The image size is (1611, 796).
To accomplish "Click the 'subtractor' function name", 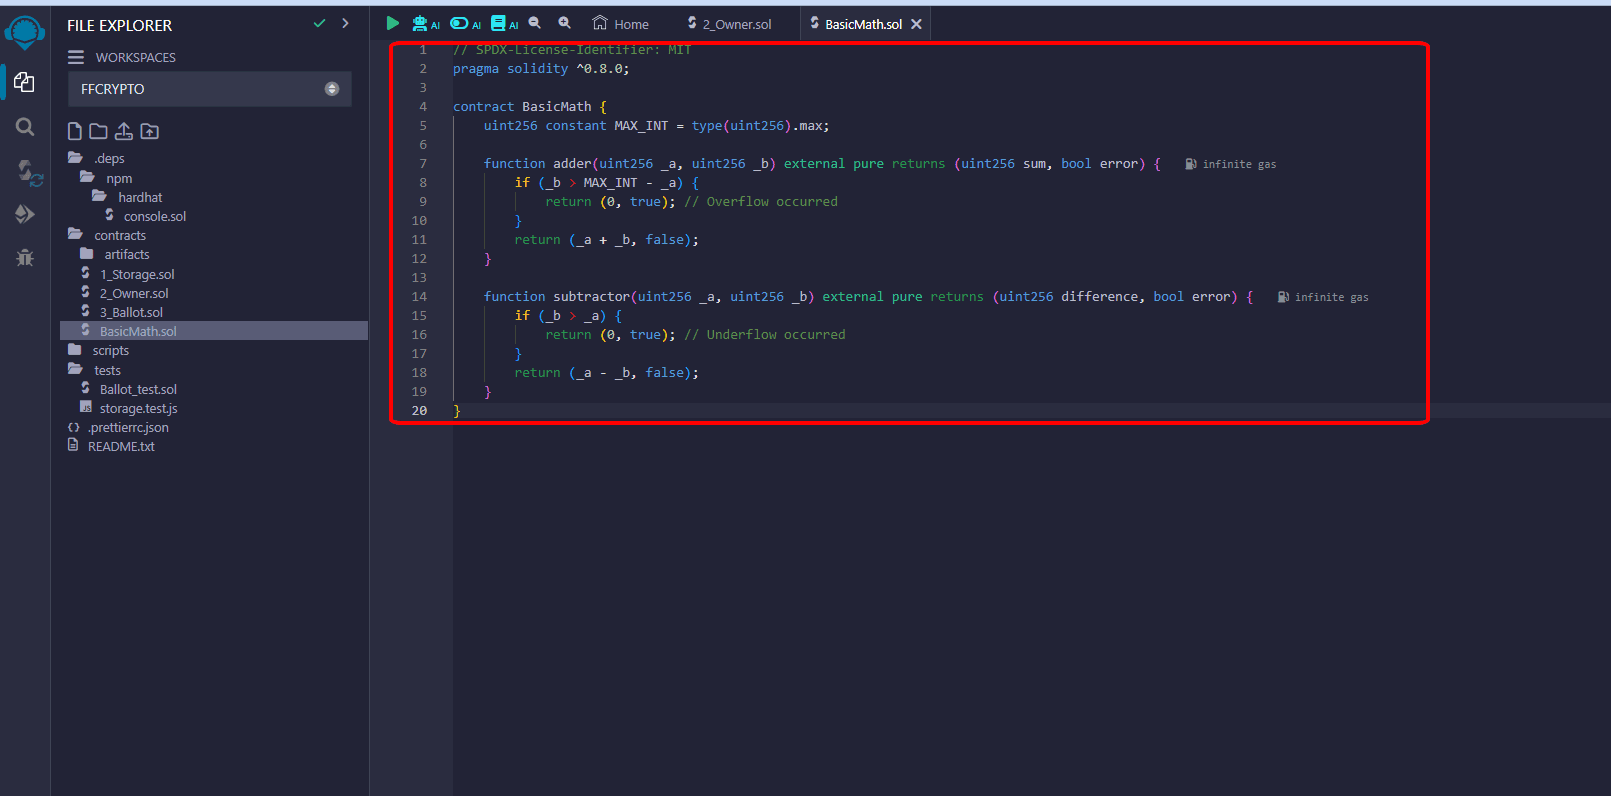I will pyautogui.click(x=592, y=297).
